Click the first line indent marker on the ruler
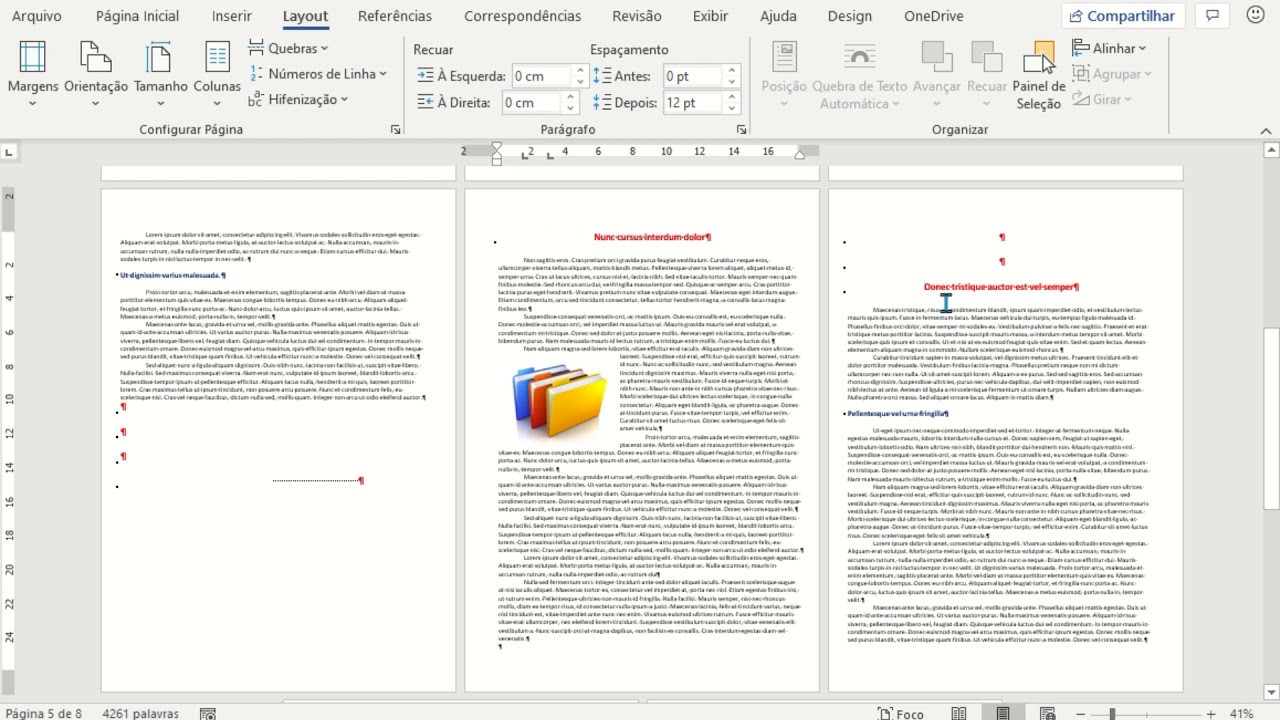1280x720 pixels. point(497,147)
